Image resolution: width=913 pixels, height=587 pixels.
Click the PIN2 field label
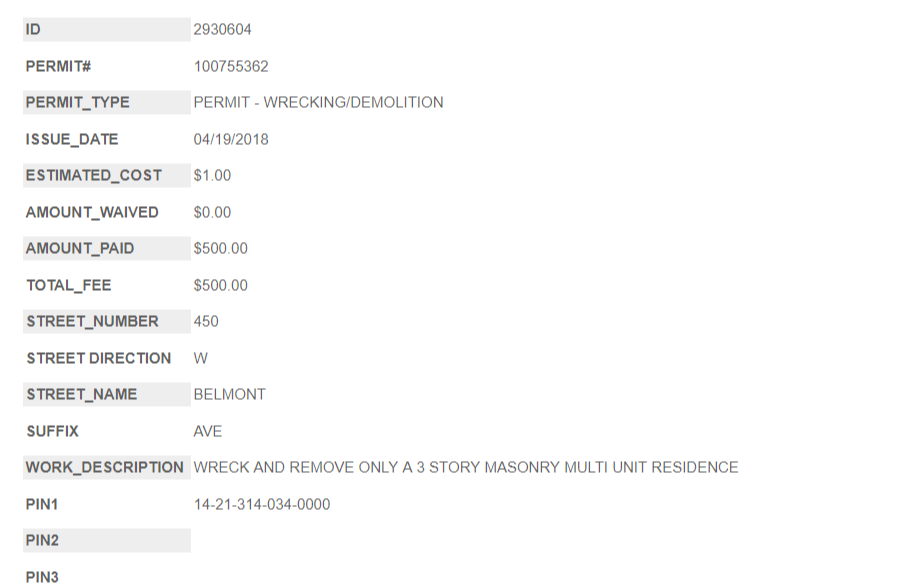tap(43, 540)
